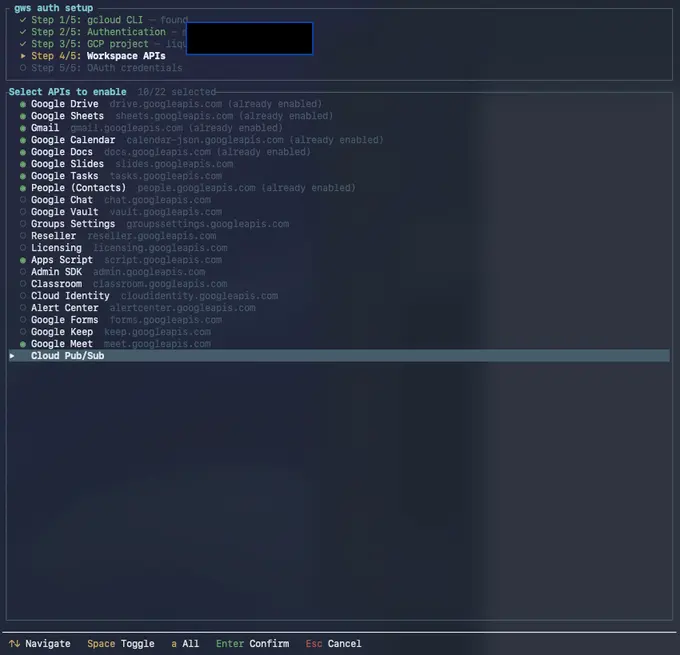This screenshot has width=680, height=655.
Task: Click the 'a All' shortcut hint
Action: pyautogui.click(x=185, y=644)
